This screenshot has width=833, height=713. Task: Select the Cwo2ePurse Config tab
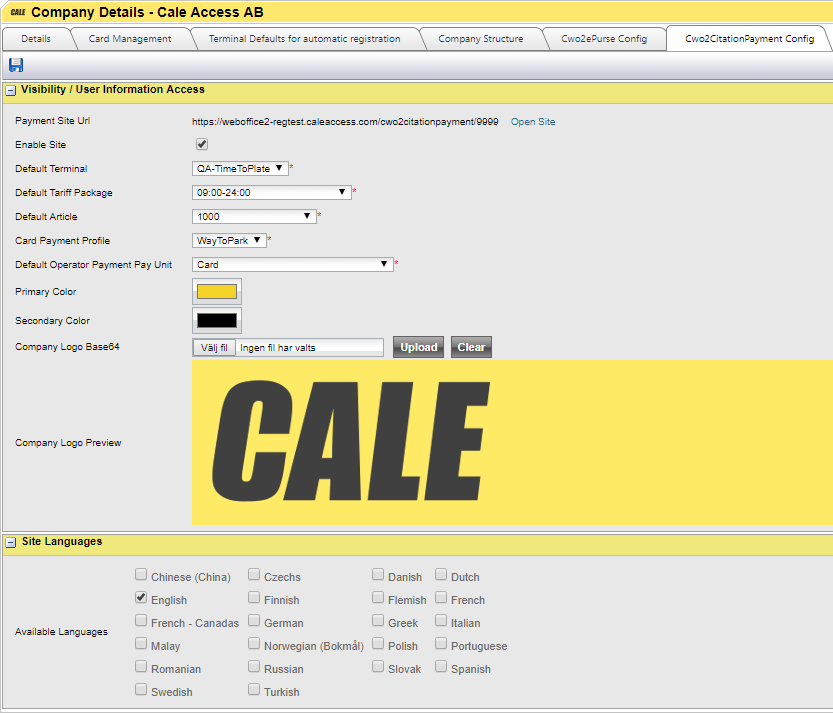[x=604, y=39]
